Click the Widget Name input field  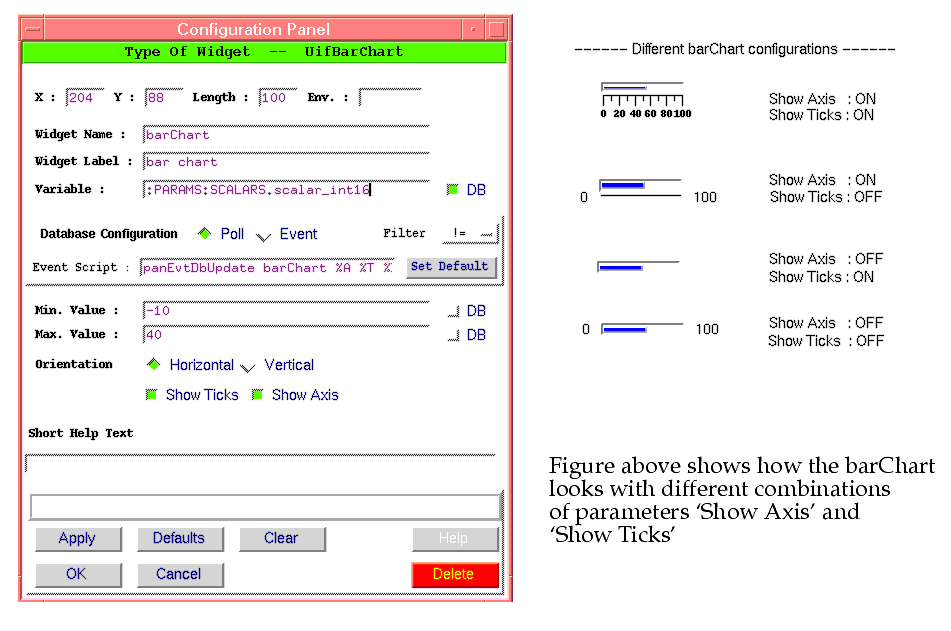click(x=286, y=135)
